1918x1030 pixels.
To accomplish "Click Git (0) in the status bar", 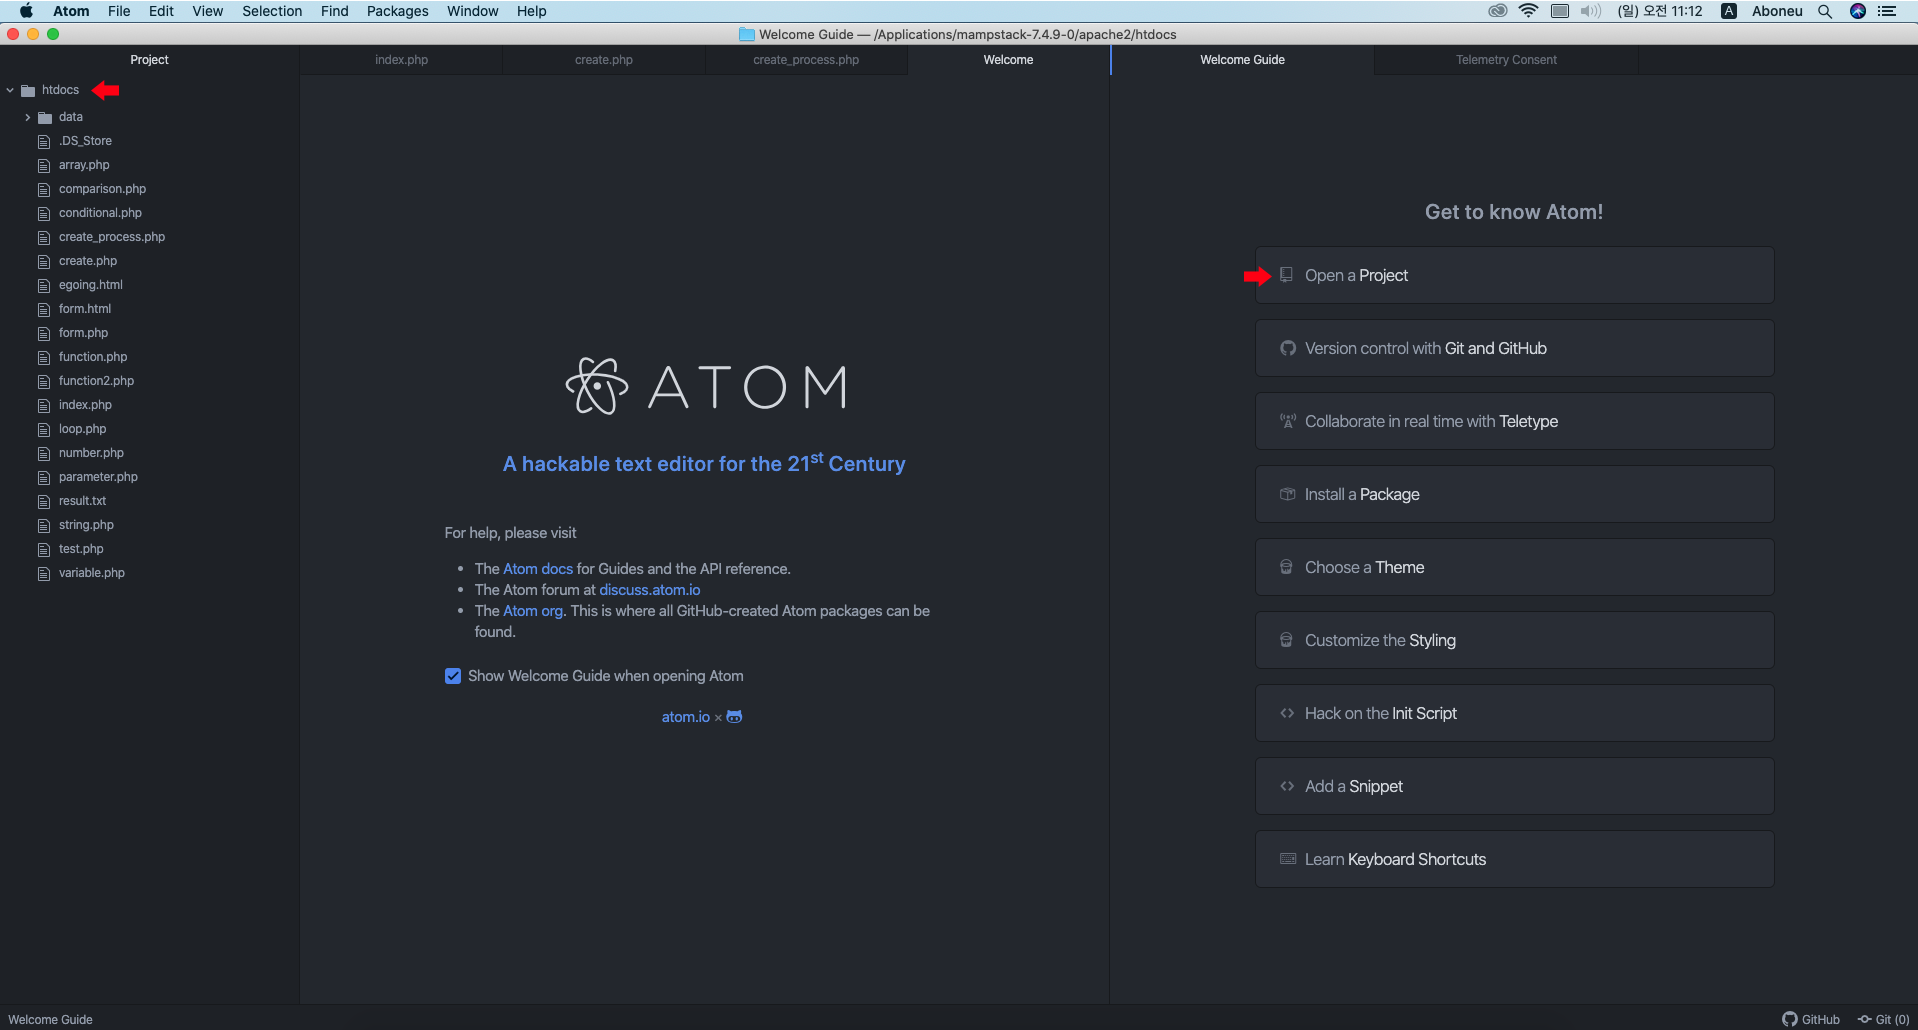I will click(x=1884, y=1019).
